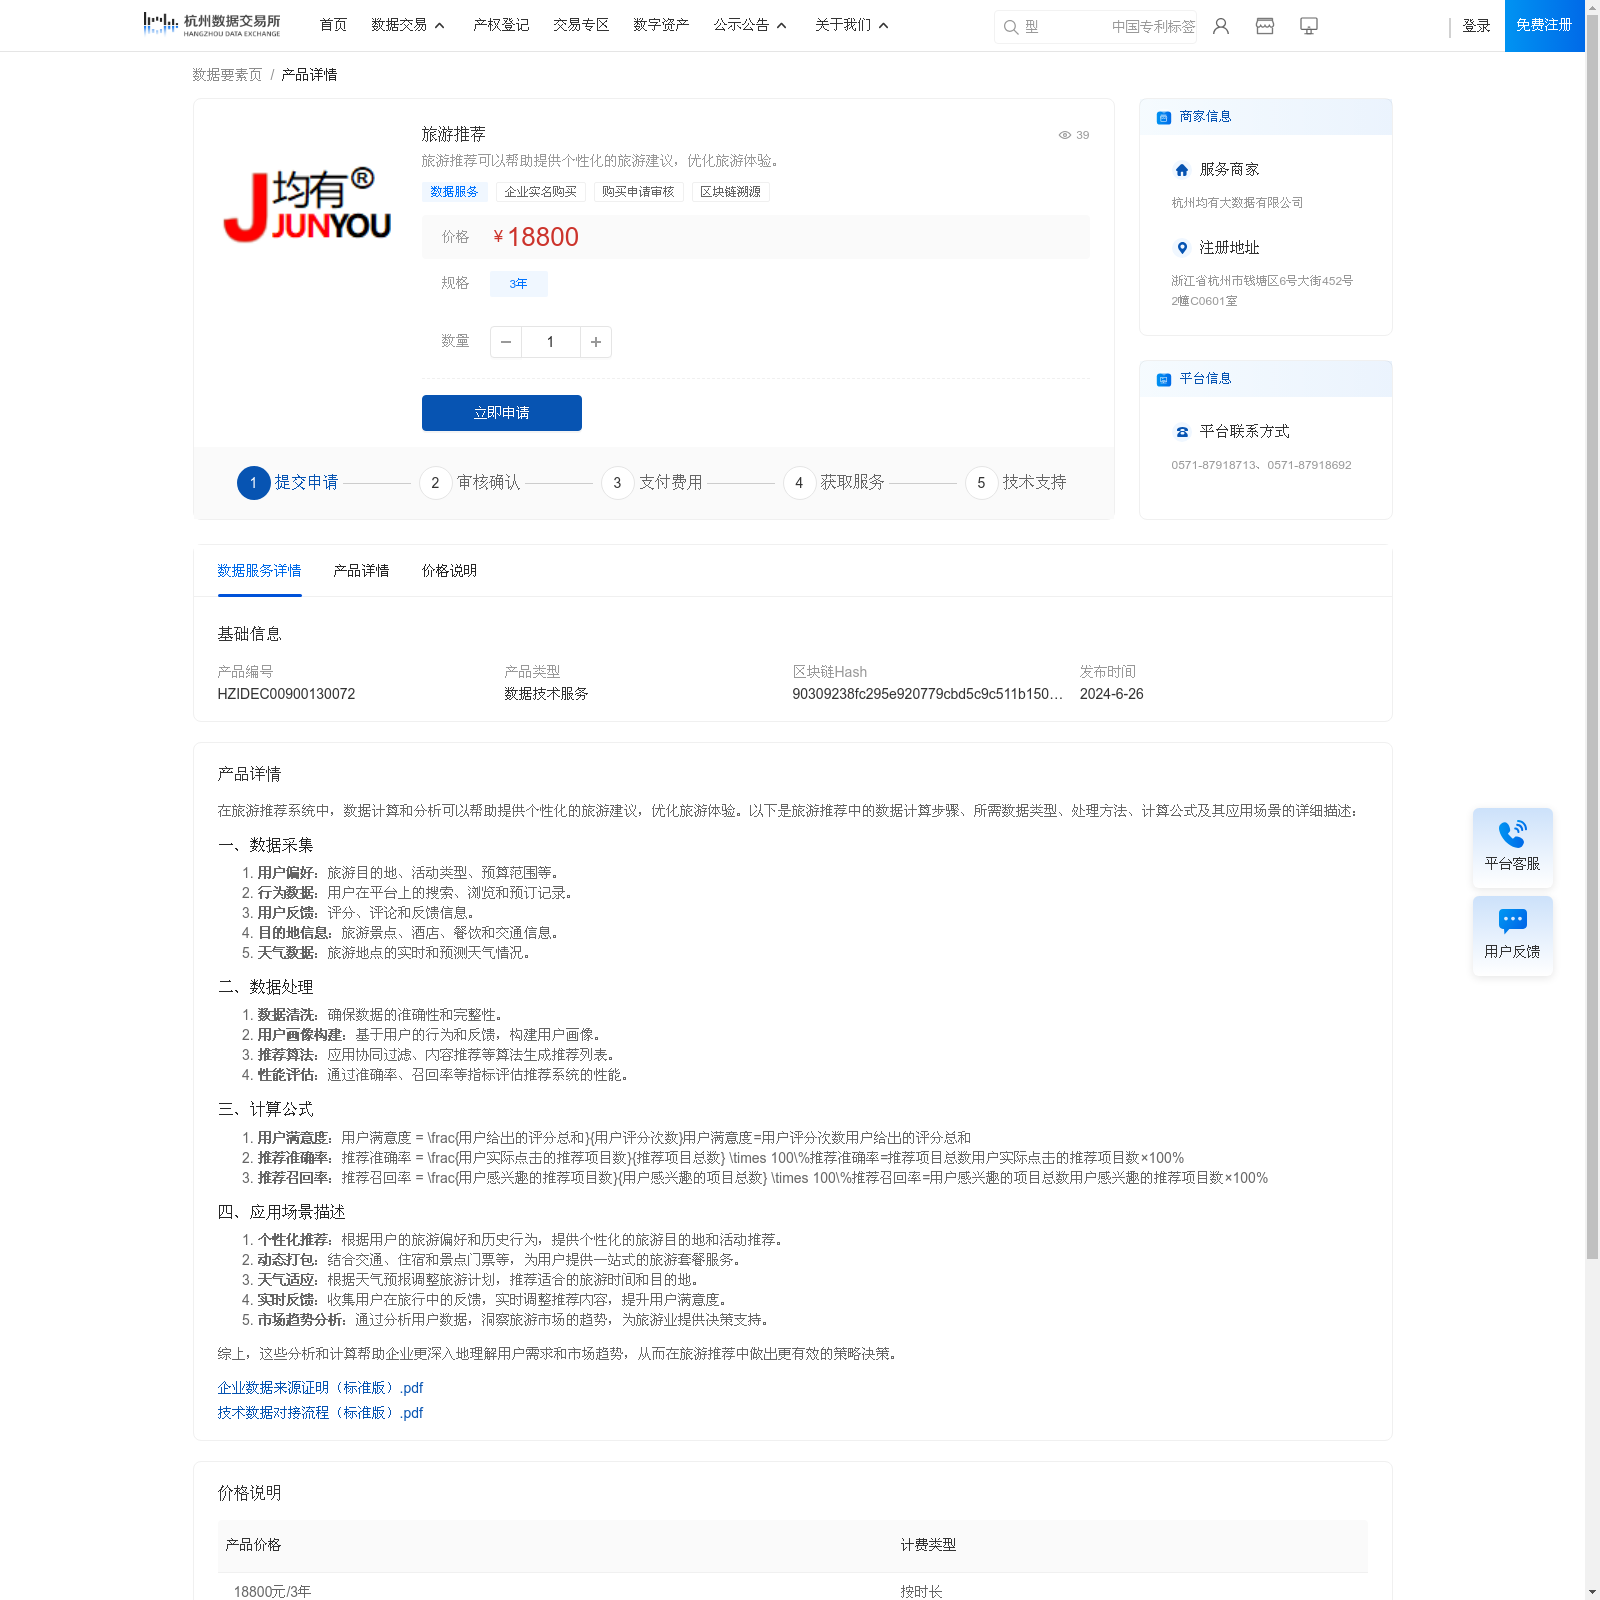Open the user profile icon
This screenshot has height=1600, width=1600.
[1220, 26]
